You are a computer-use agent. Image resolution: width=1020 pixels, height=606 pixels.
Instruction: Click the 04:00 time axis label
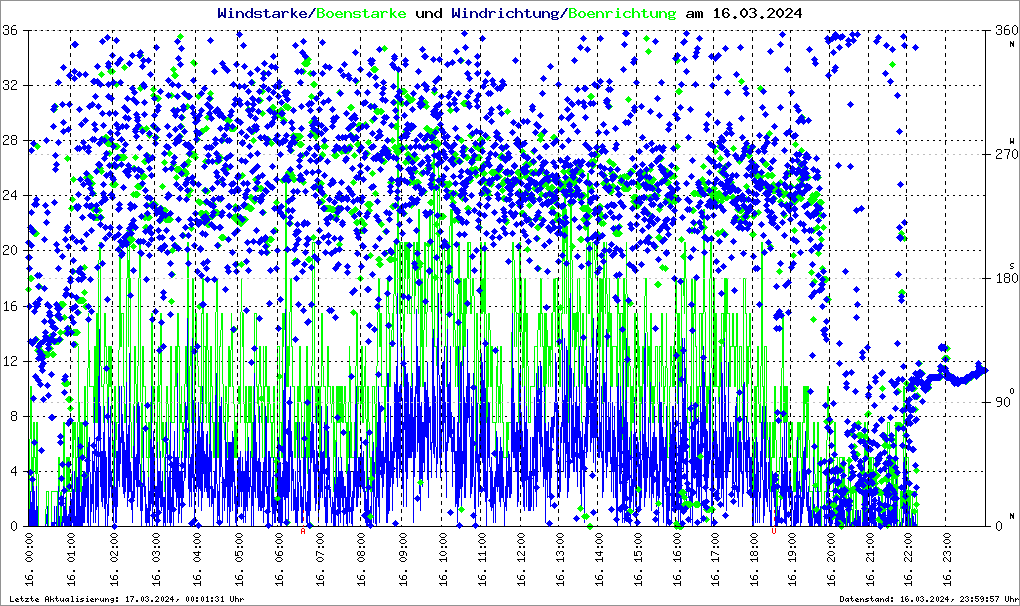point(196,559)
